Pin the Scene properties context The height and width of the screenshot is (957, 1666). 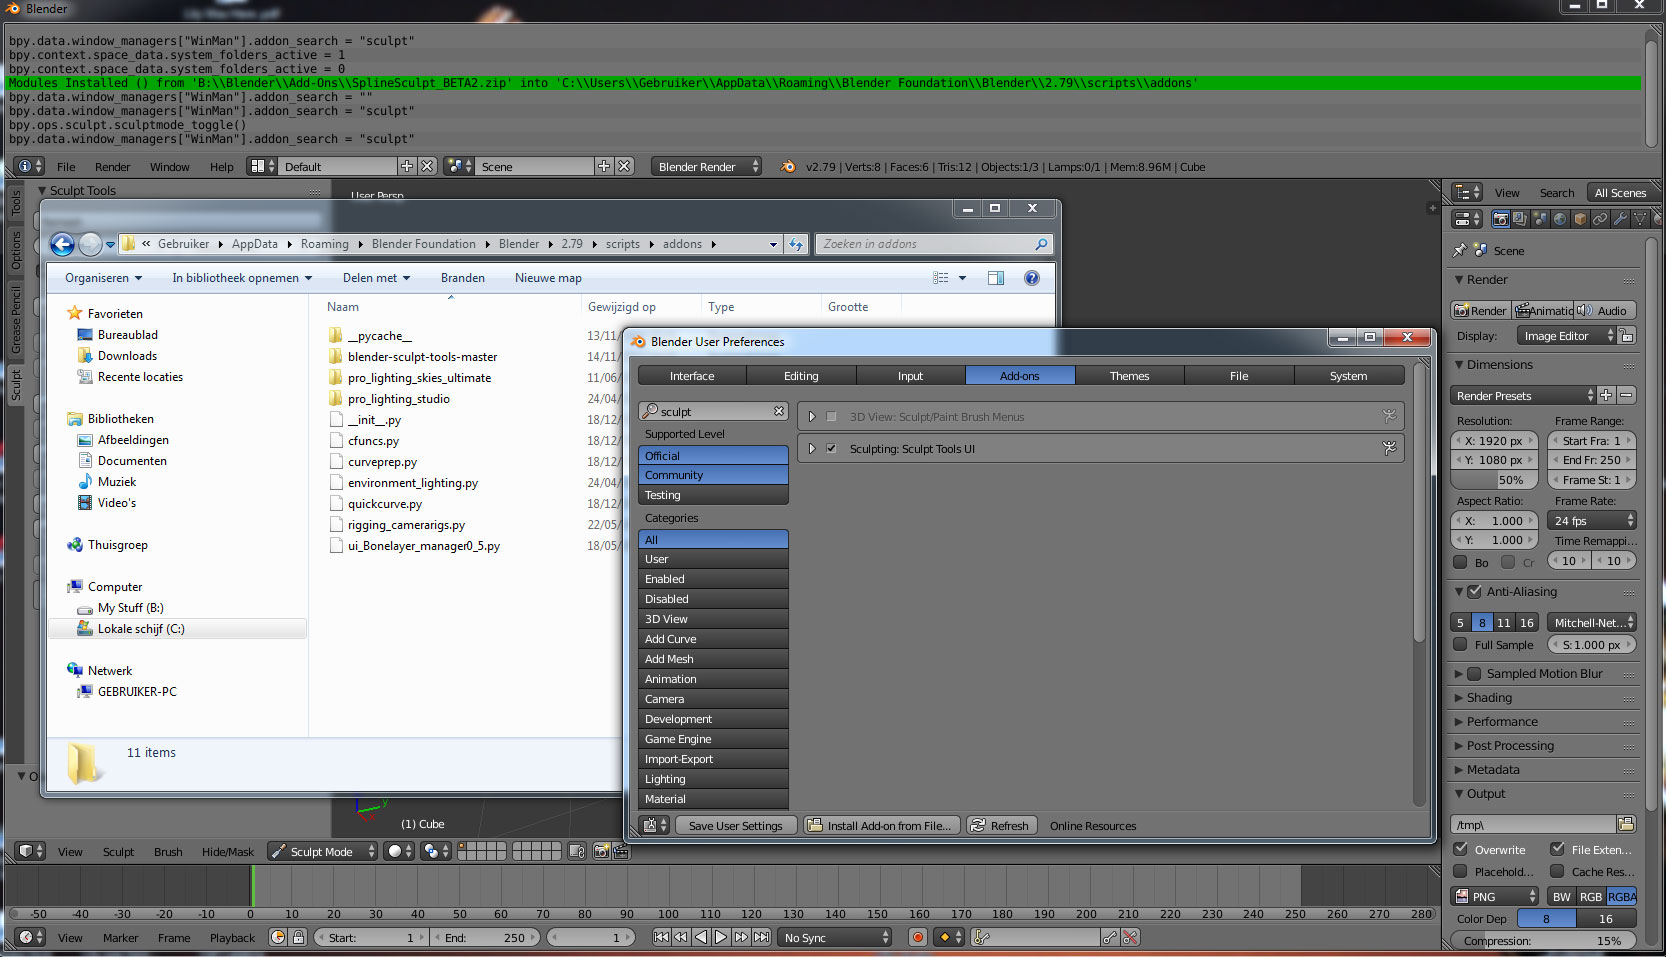coord(1460,250)
